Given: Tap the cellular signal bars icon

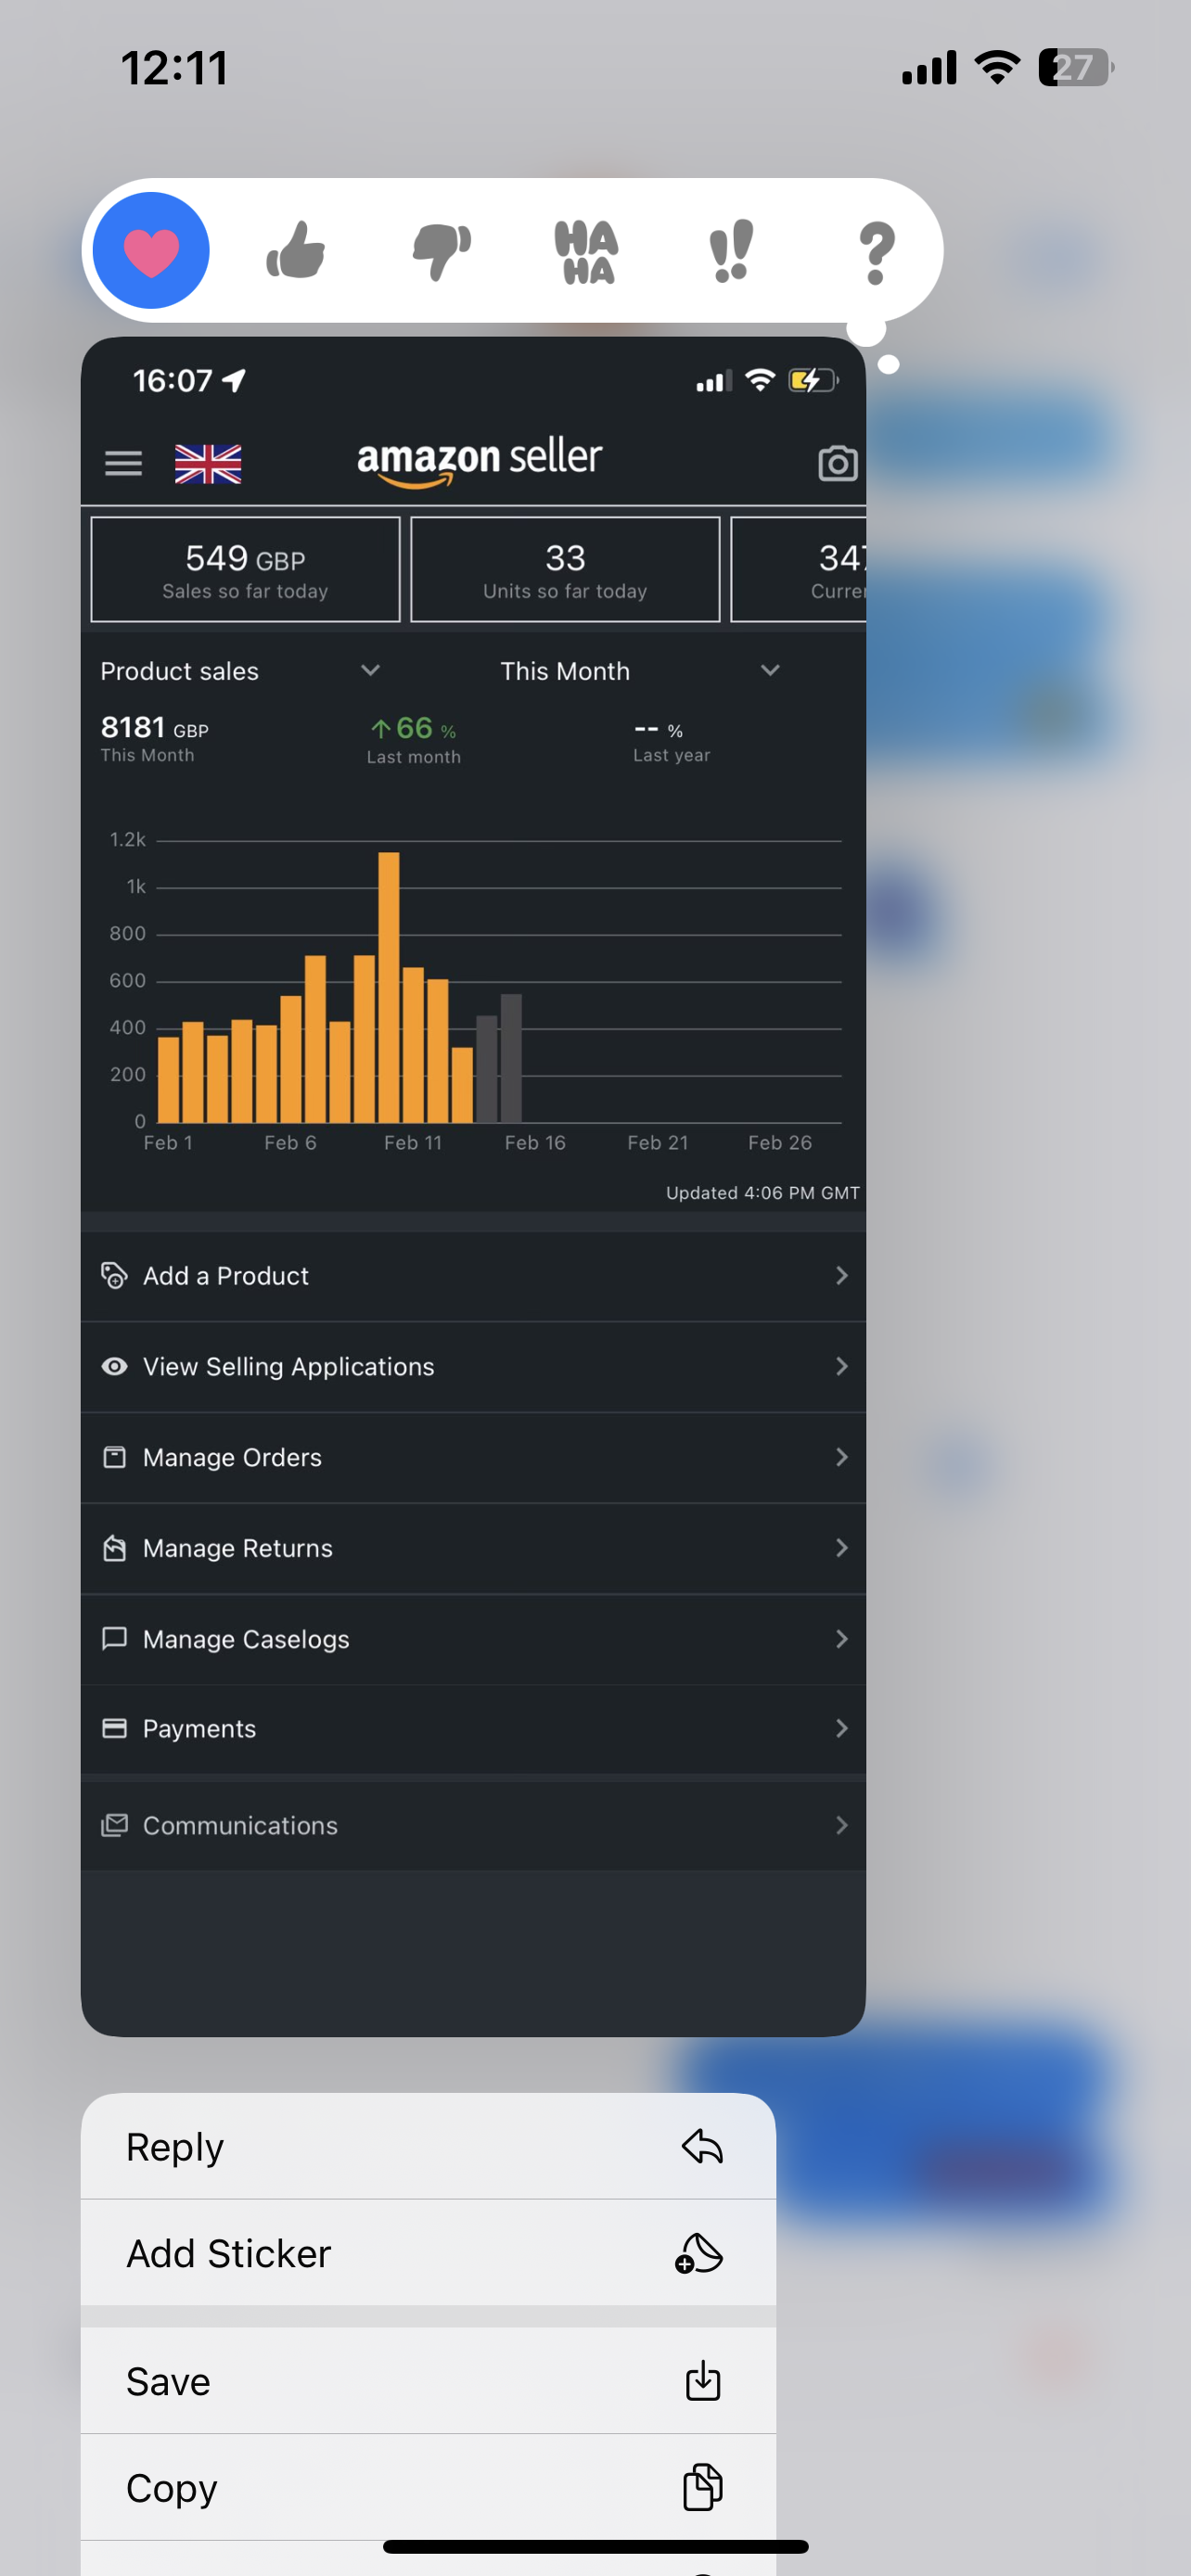Looking at the screenshot, I should (929, 68).
